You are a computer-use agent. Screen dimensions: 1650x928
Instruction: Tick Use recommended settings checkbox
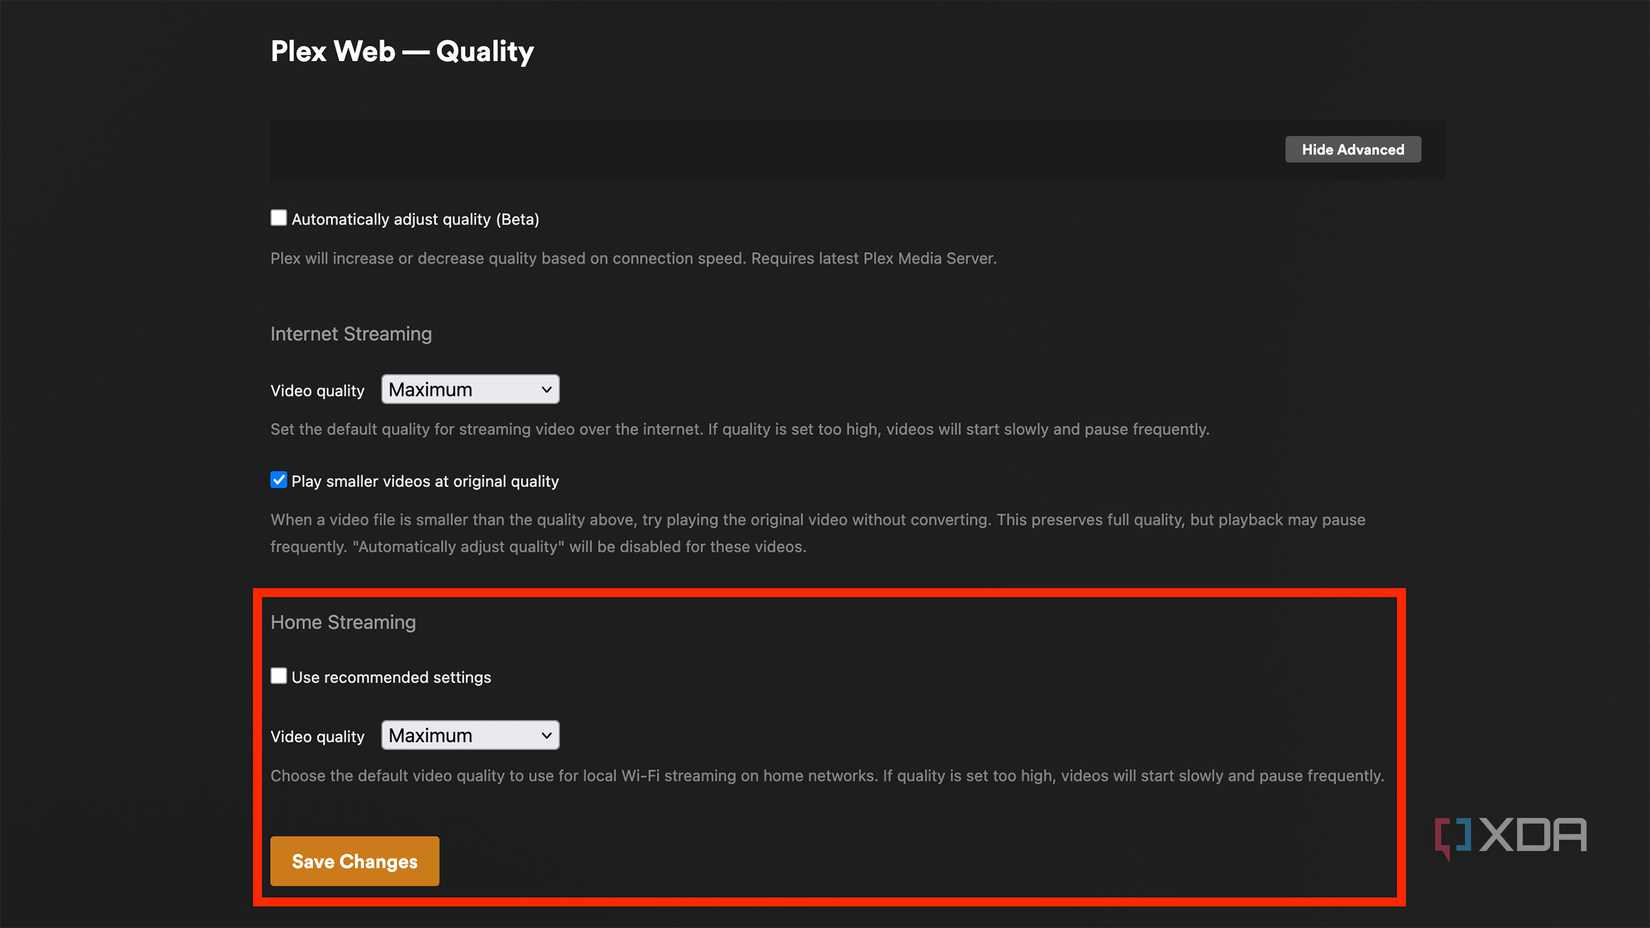279,676
